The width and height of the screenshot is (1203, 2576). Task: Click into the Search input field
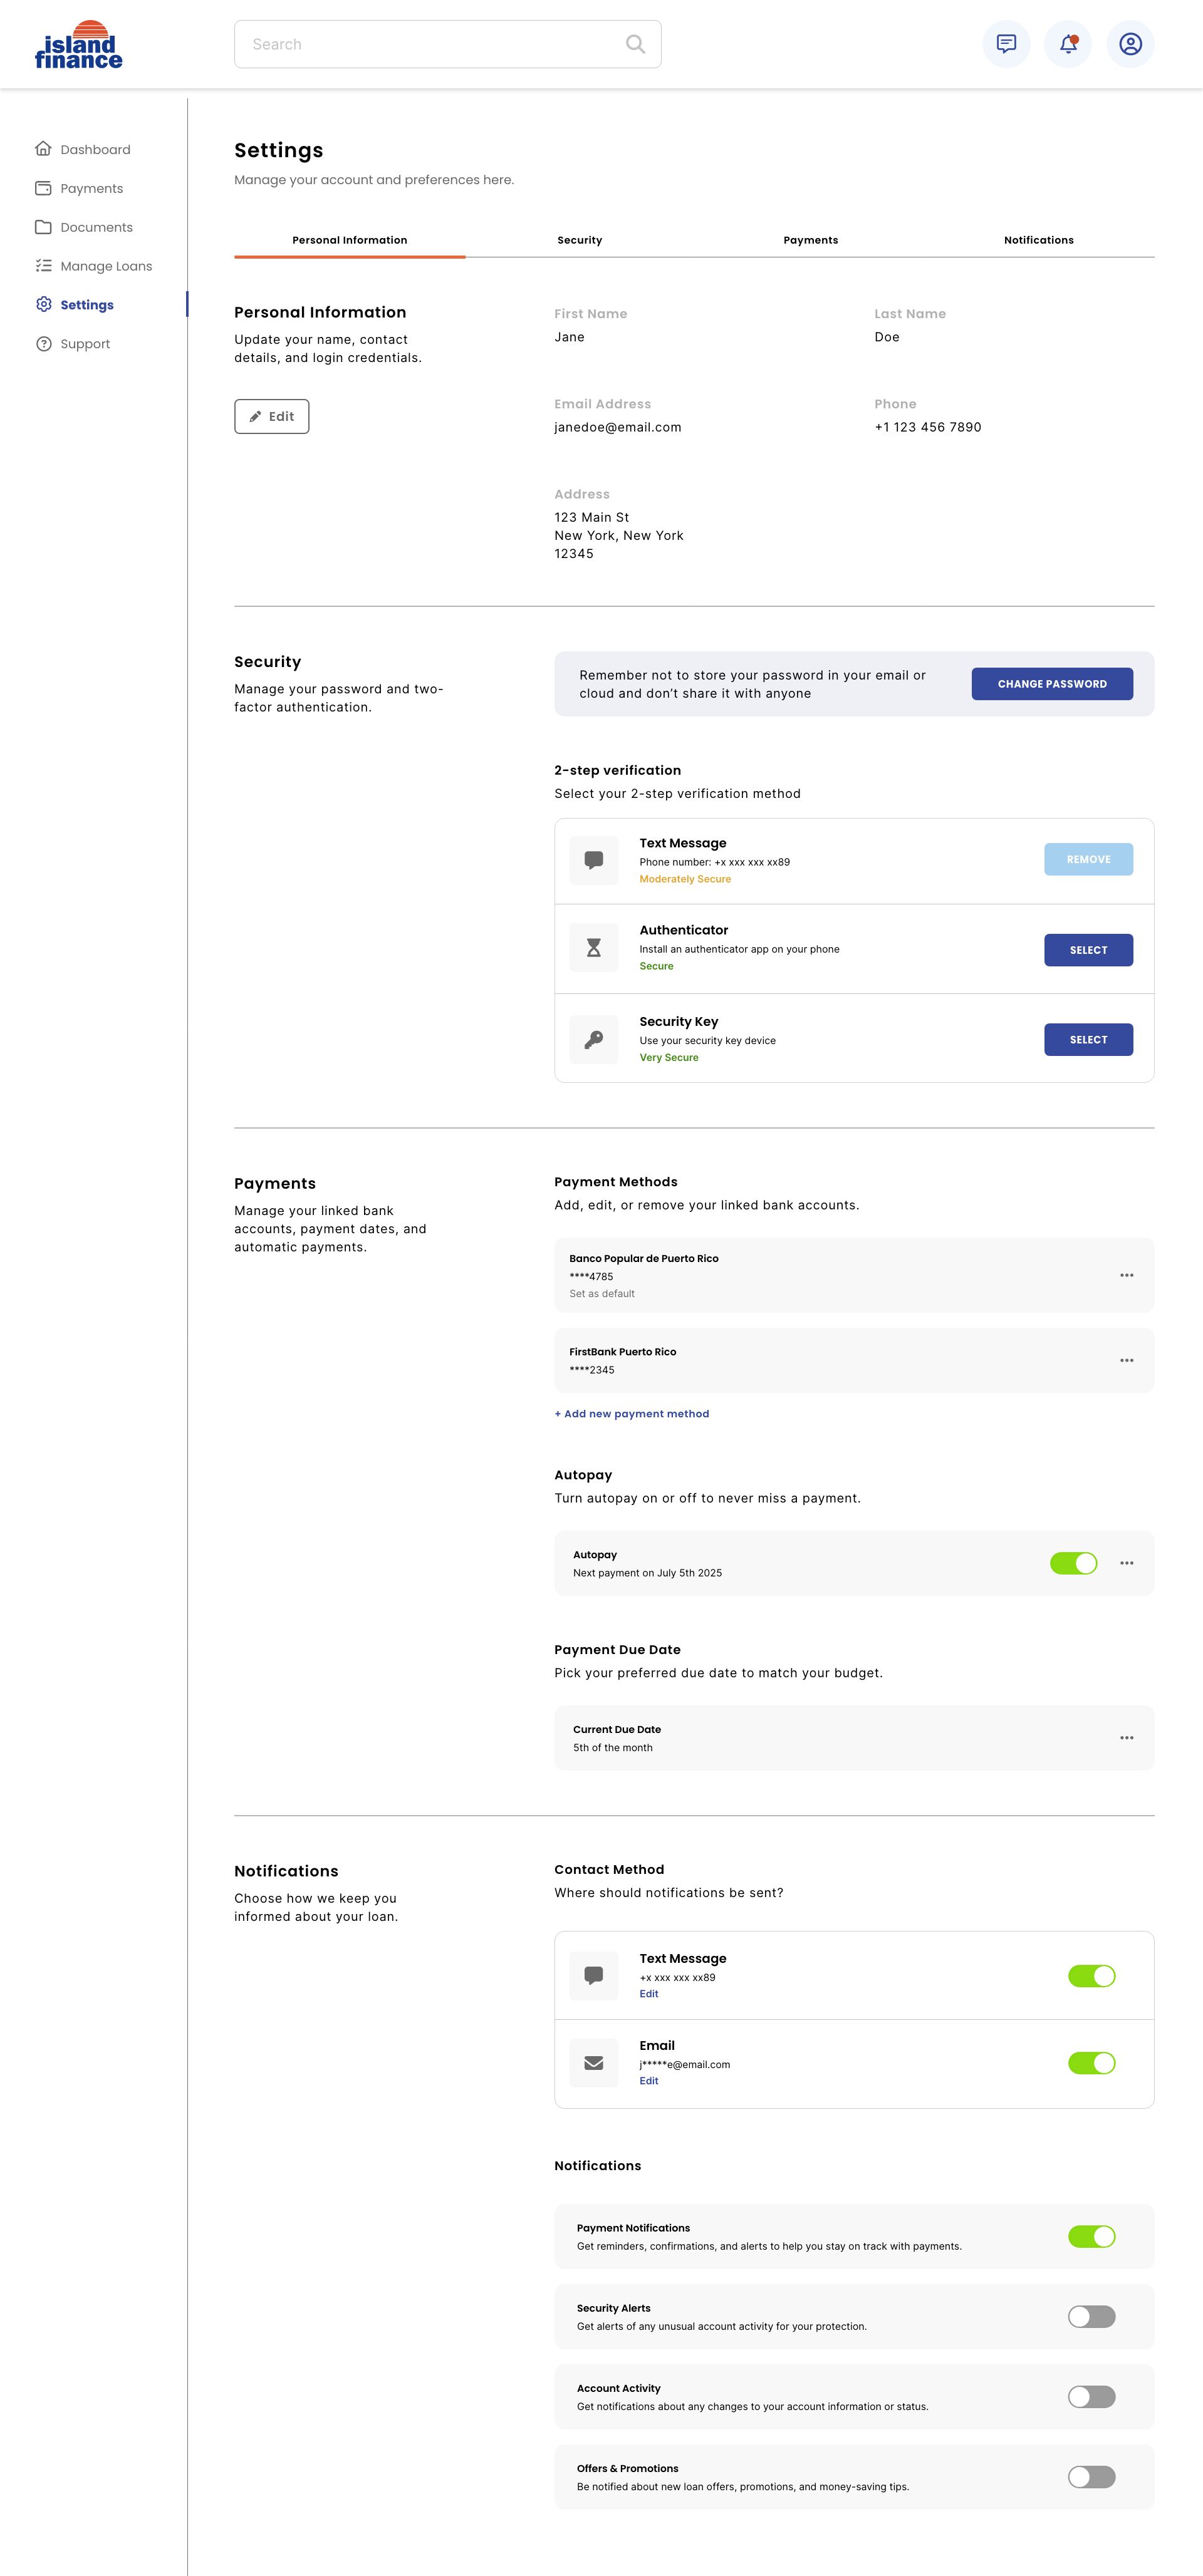pyautogui.click(x=430, y=44)
